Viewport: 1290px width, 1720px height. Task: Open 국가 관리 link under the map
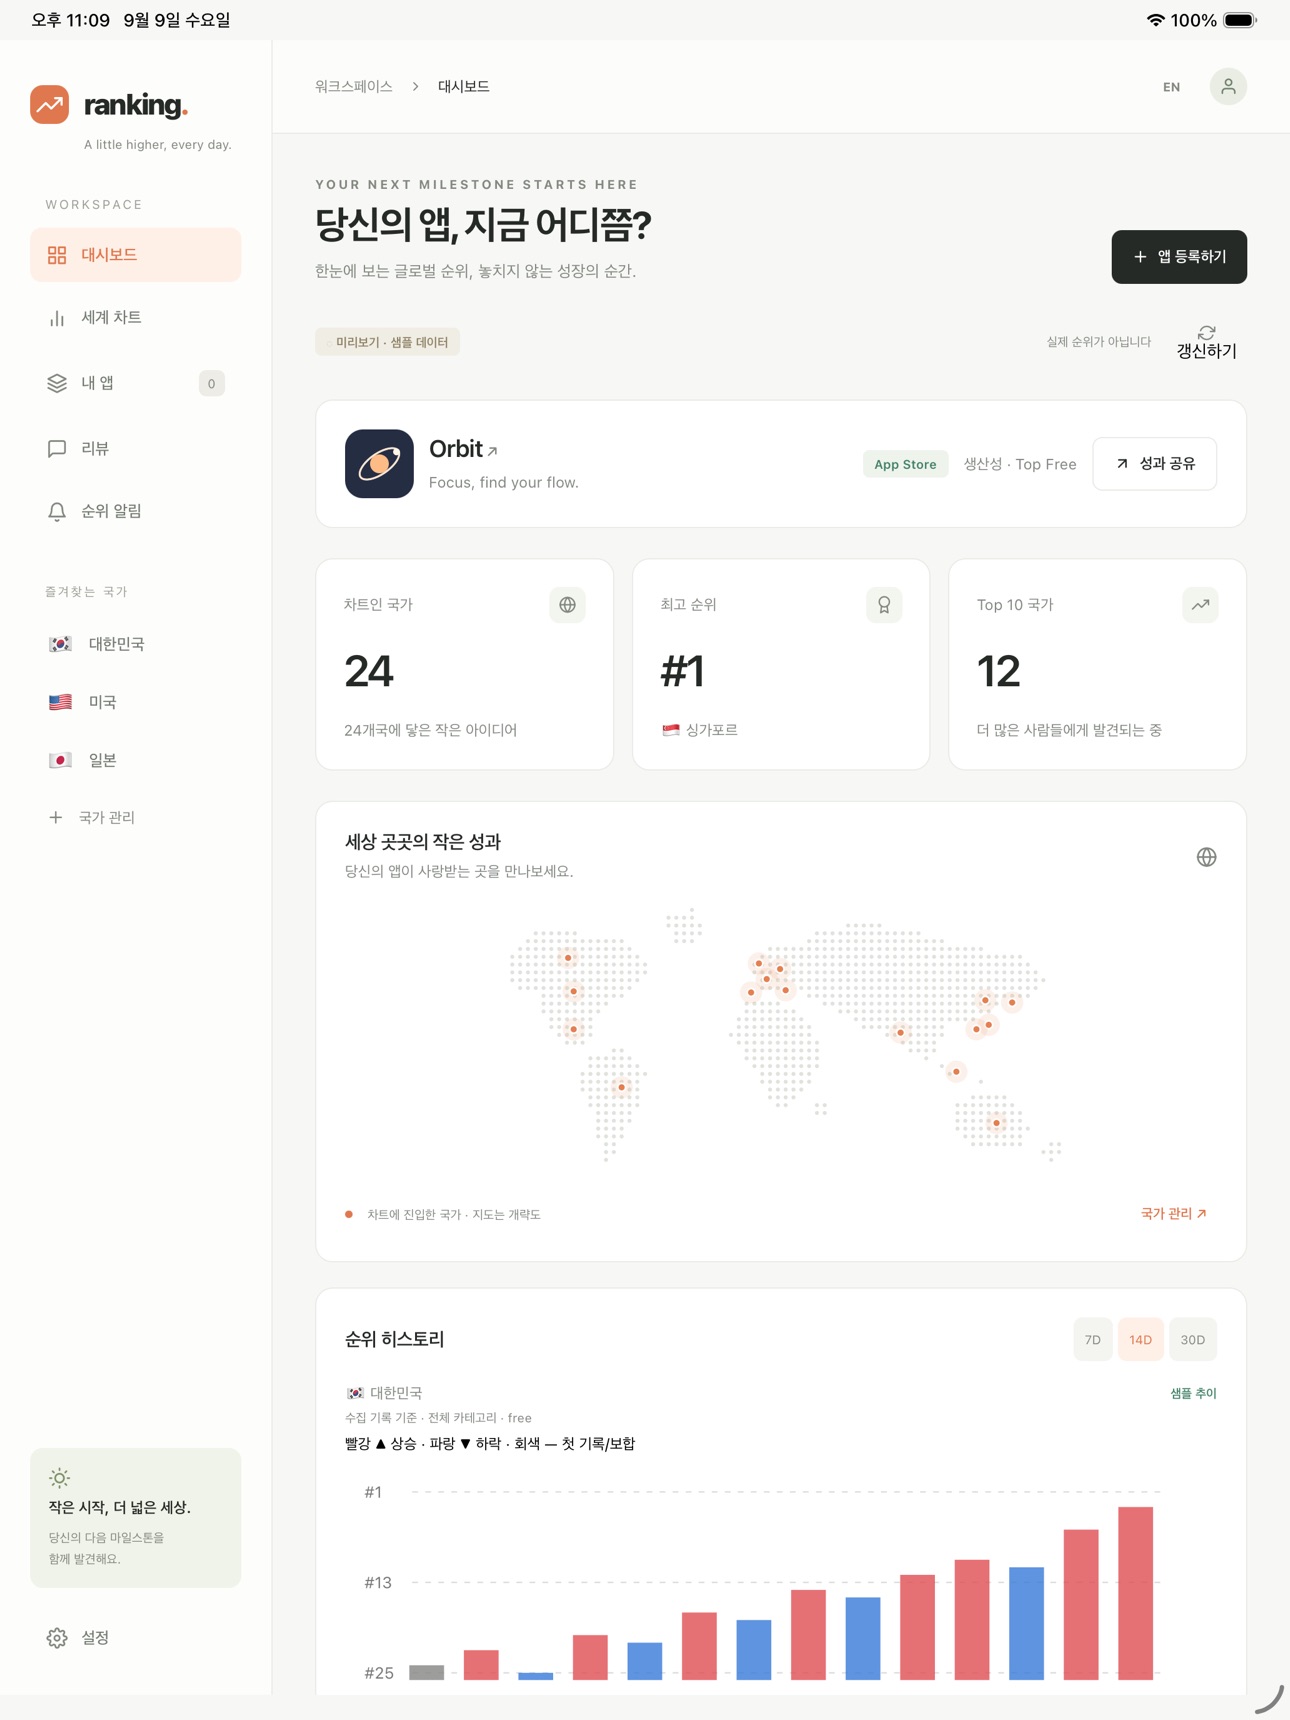pos(1174,1214)
